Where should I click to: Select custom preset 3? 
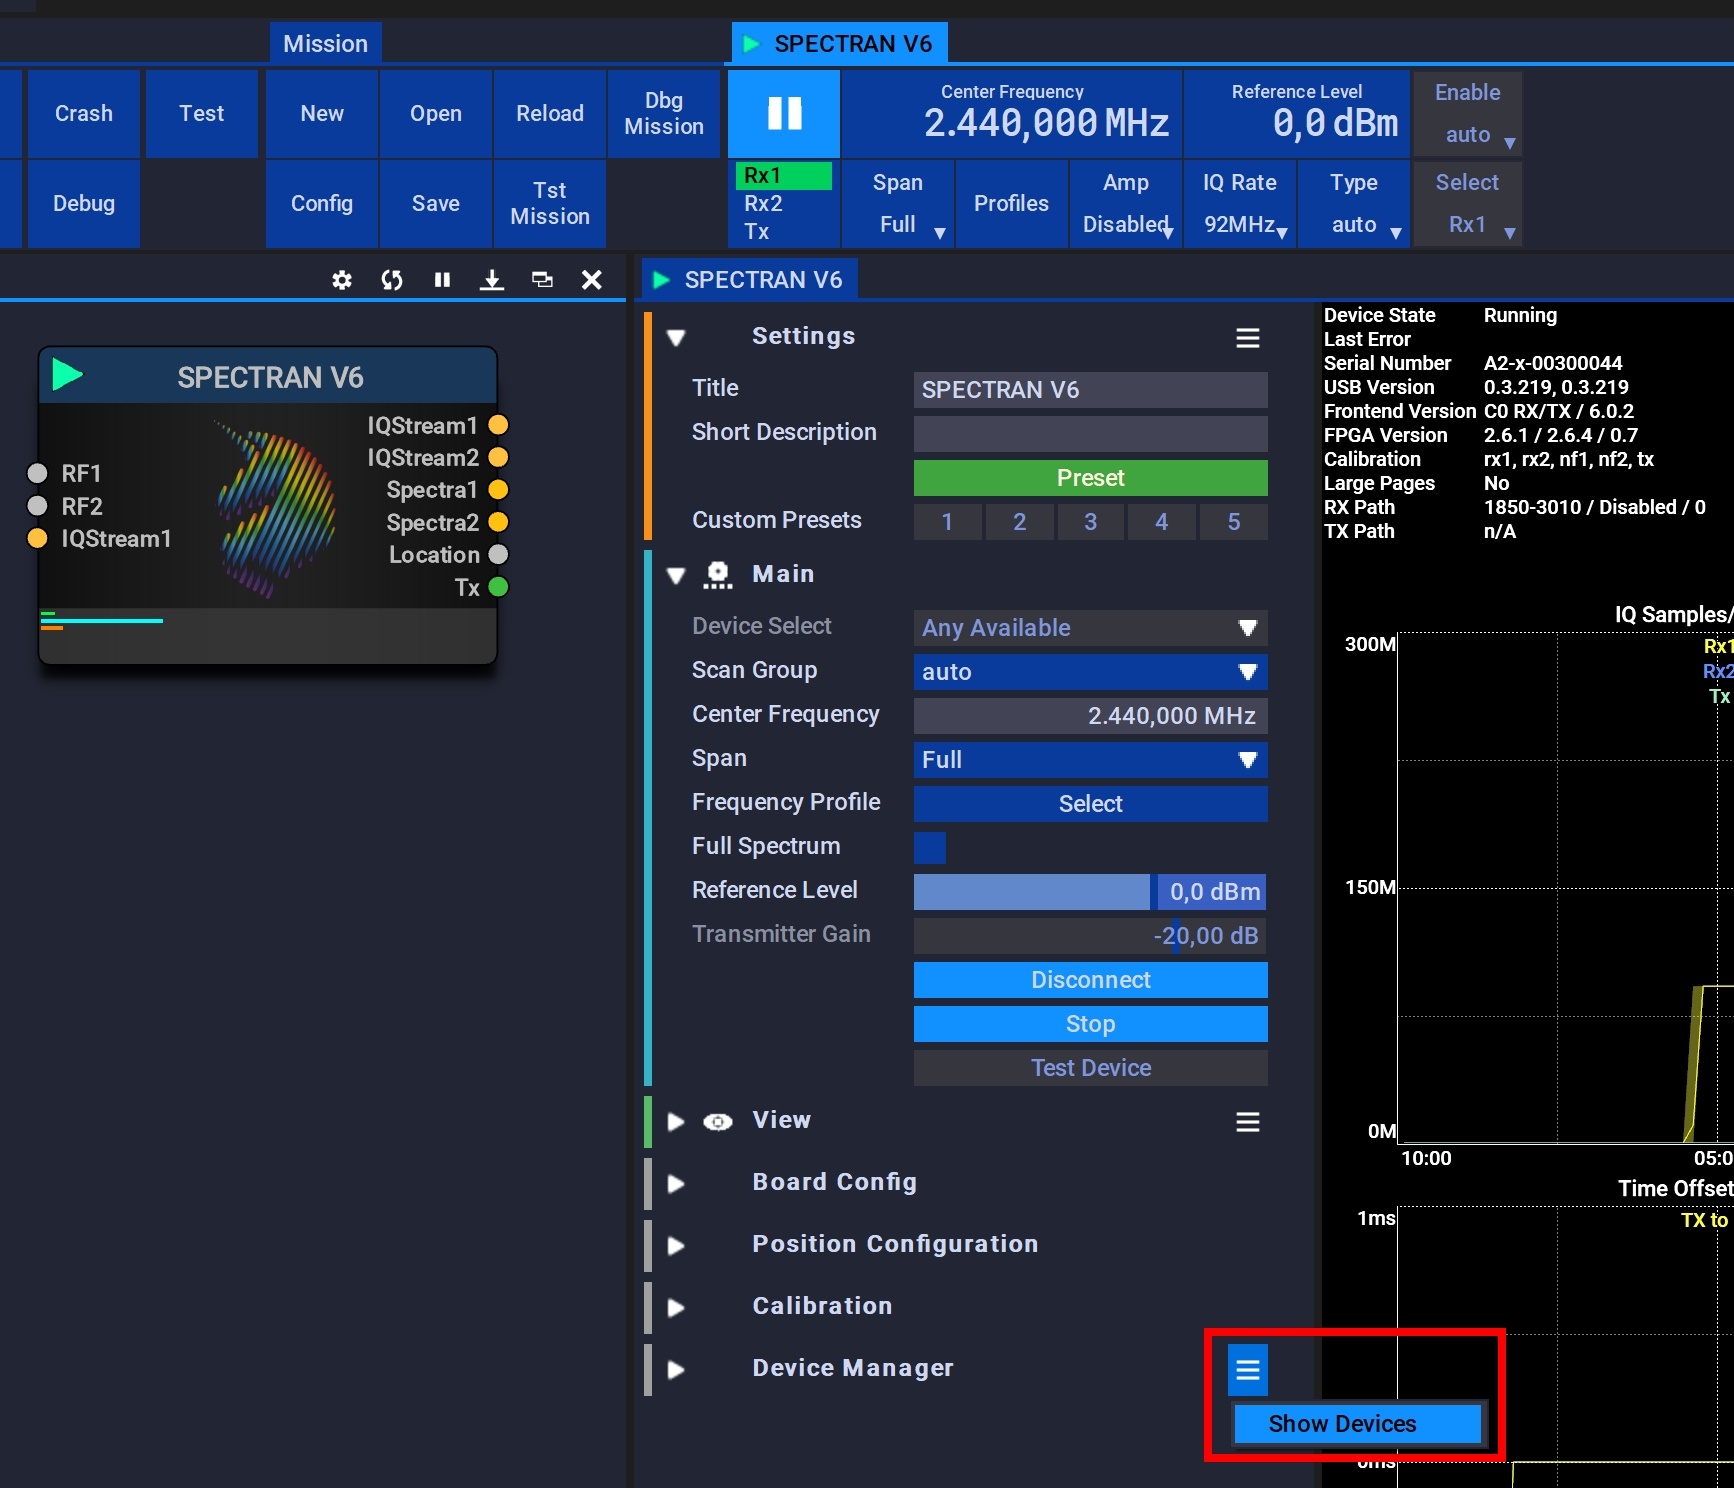(1090, 522)
